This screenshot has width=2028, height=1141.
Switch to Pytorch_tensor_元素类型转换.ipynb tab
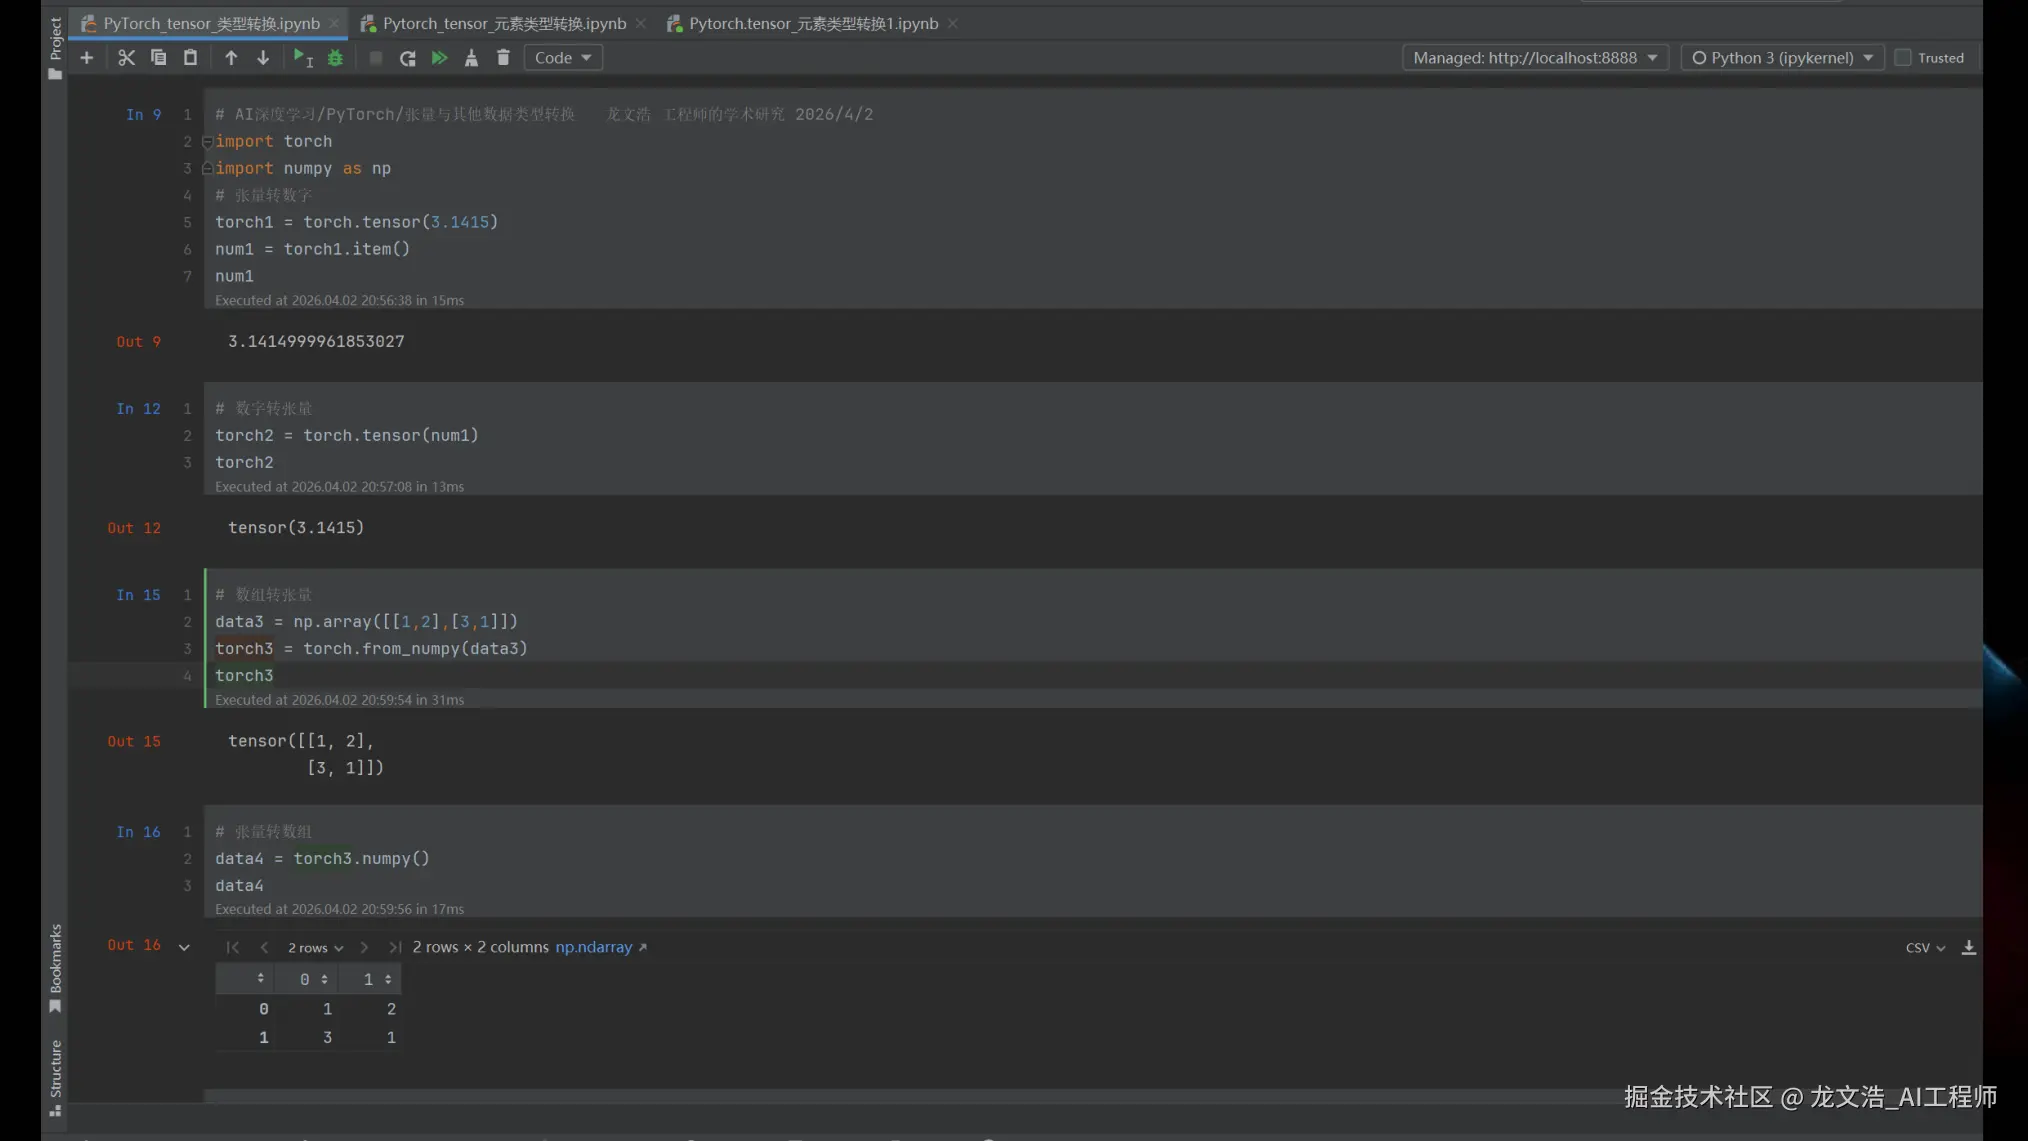504,23
